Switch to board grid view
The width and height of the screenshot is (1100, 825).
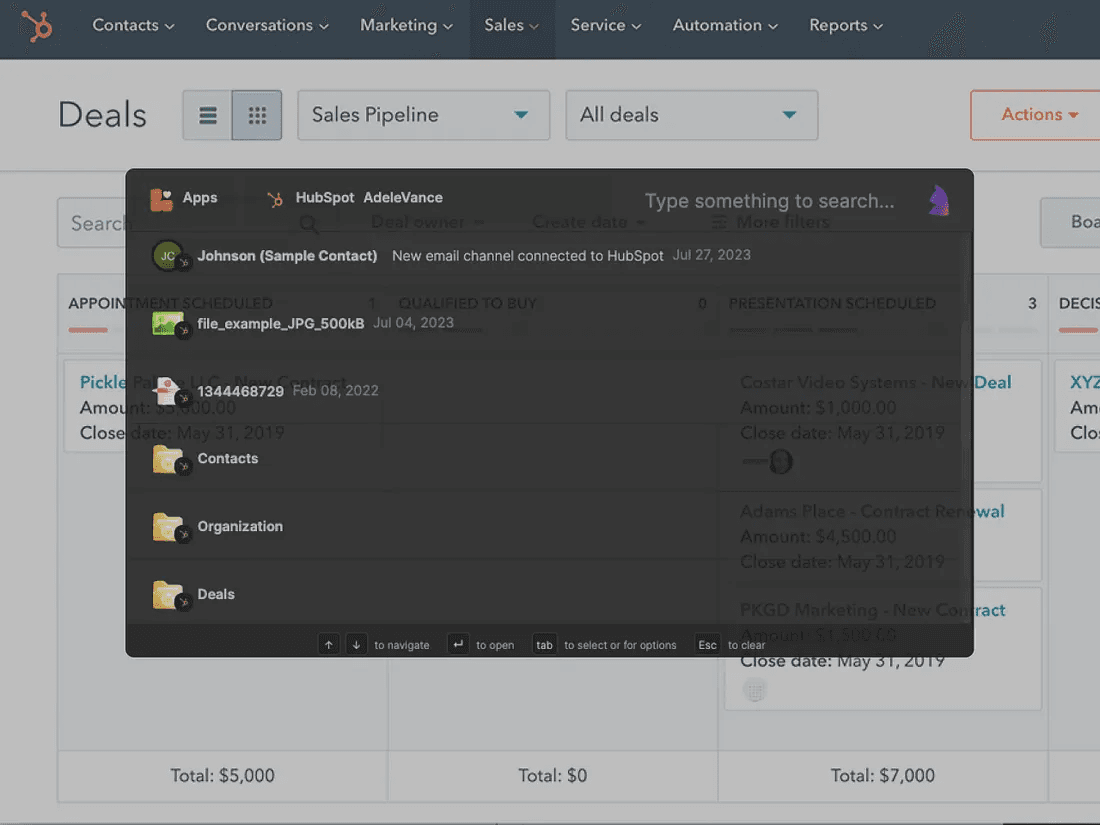click(x=257, y=115)
